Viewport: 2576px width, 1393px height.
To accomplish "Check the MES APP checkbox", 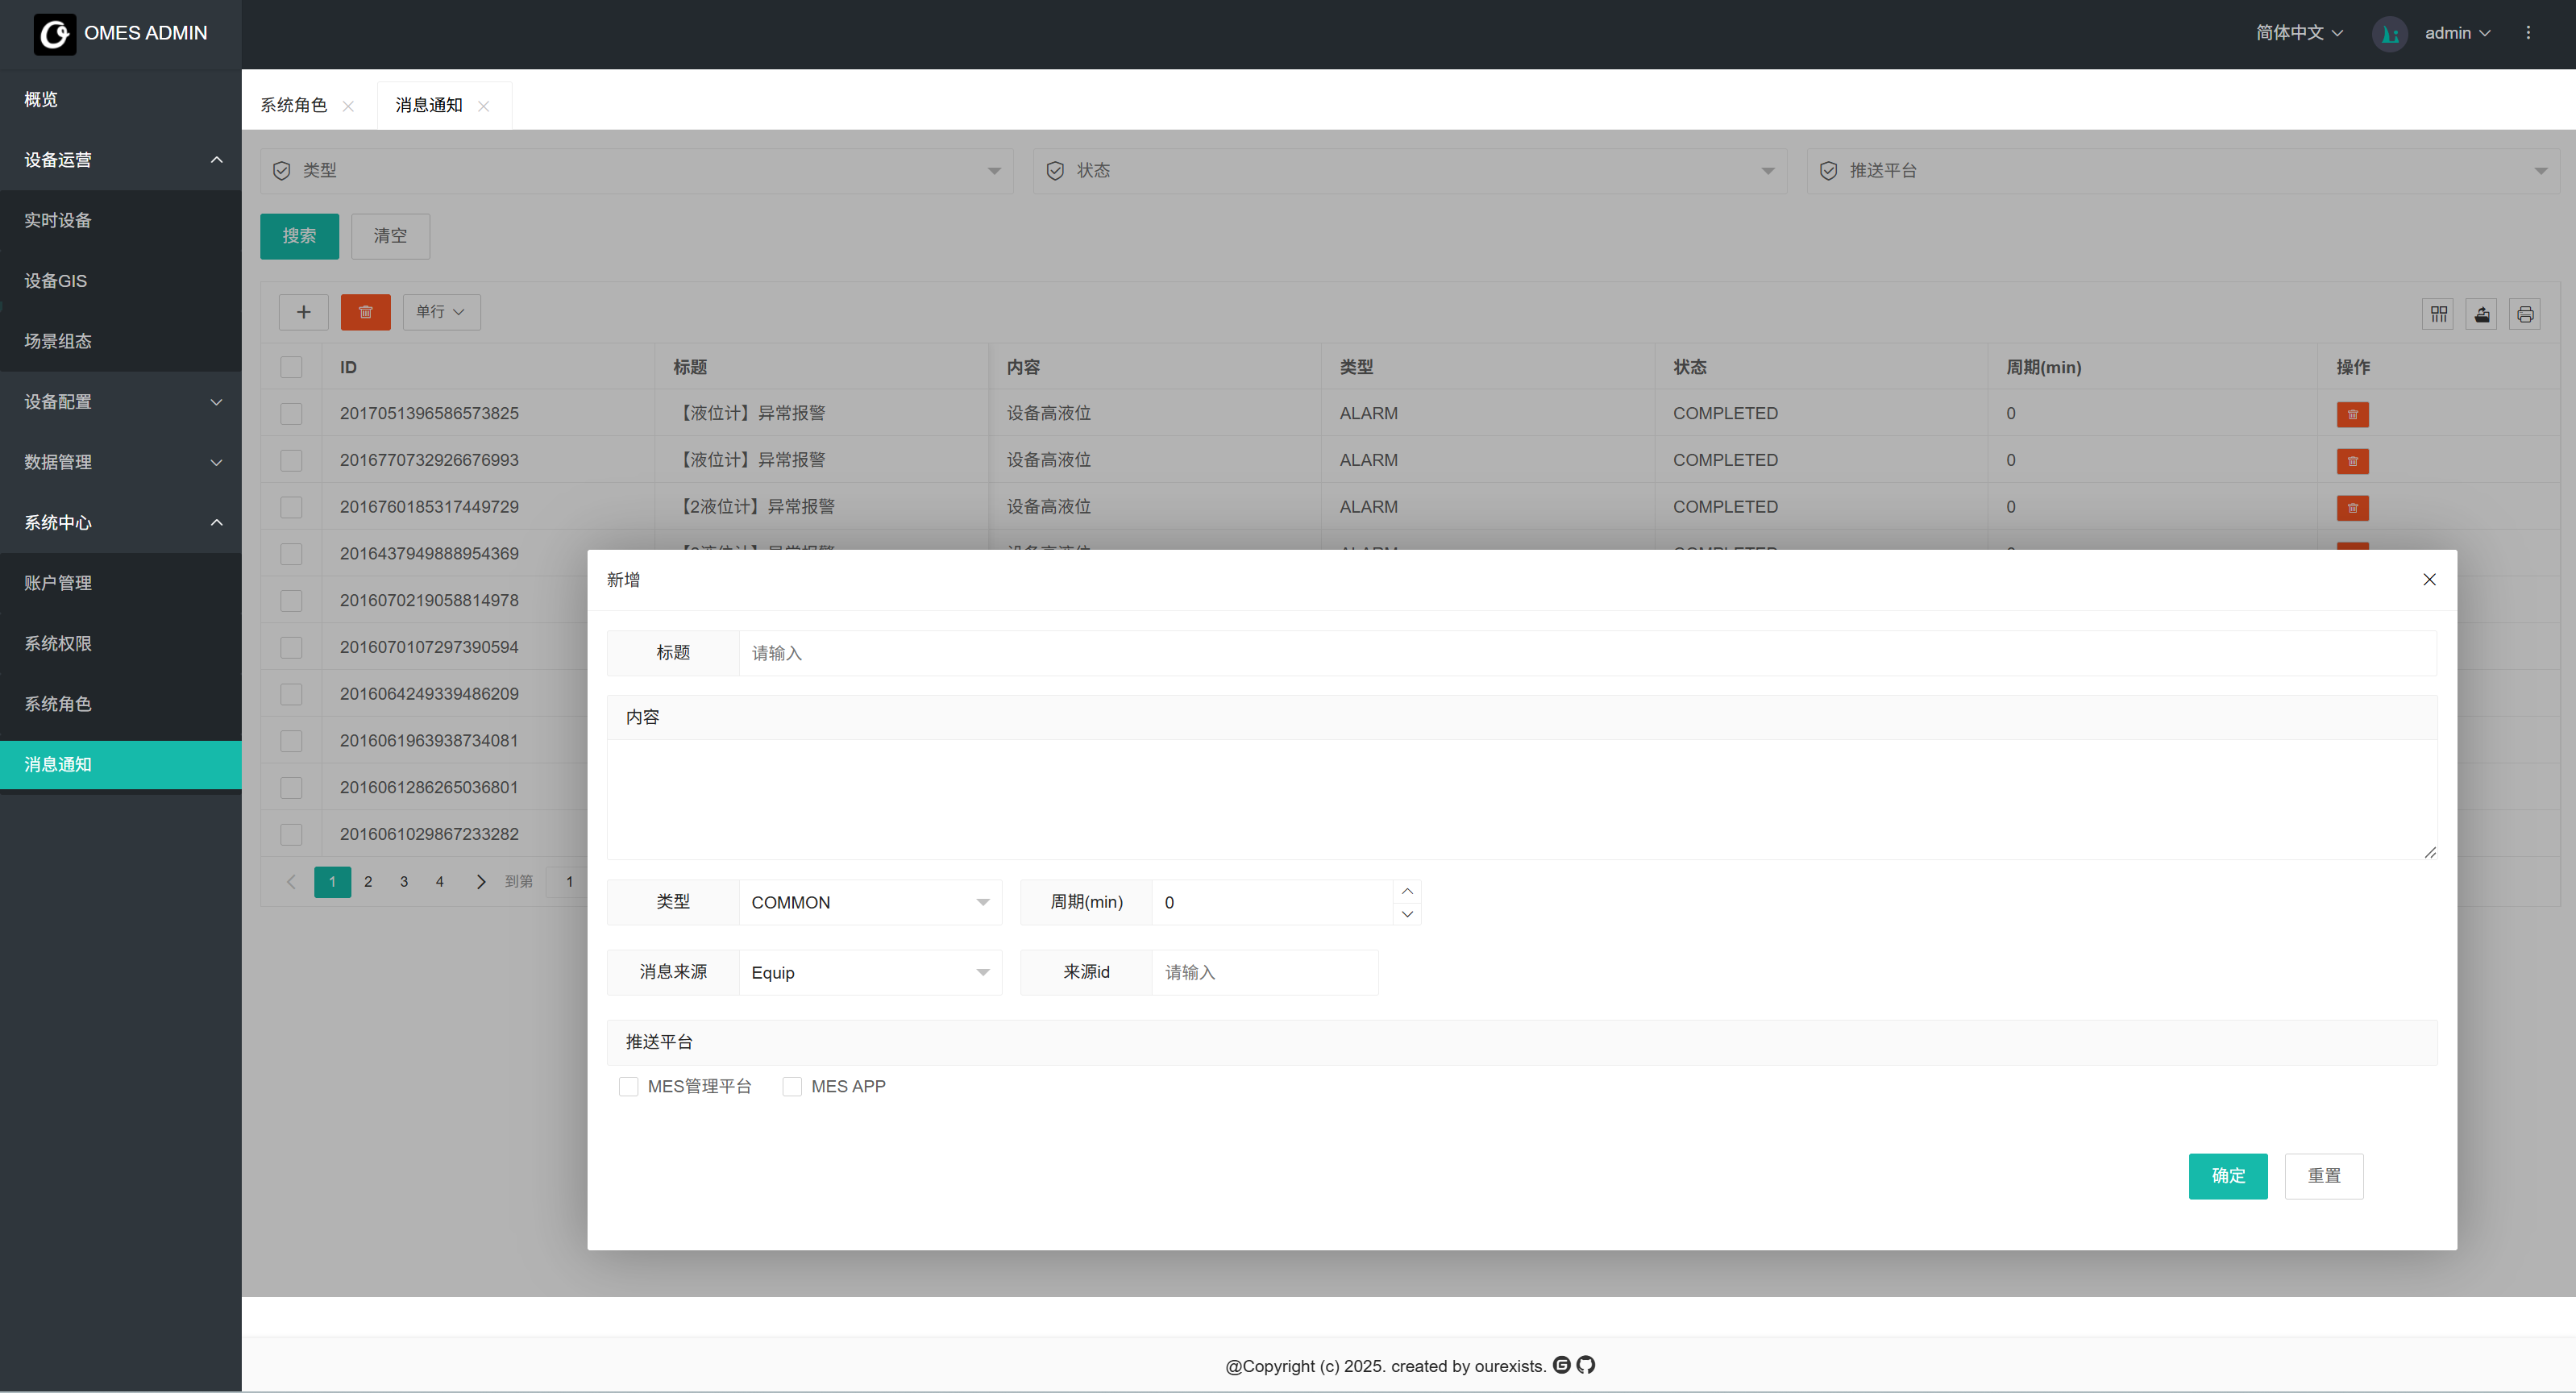I will coord(792,1086).
